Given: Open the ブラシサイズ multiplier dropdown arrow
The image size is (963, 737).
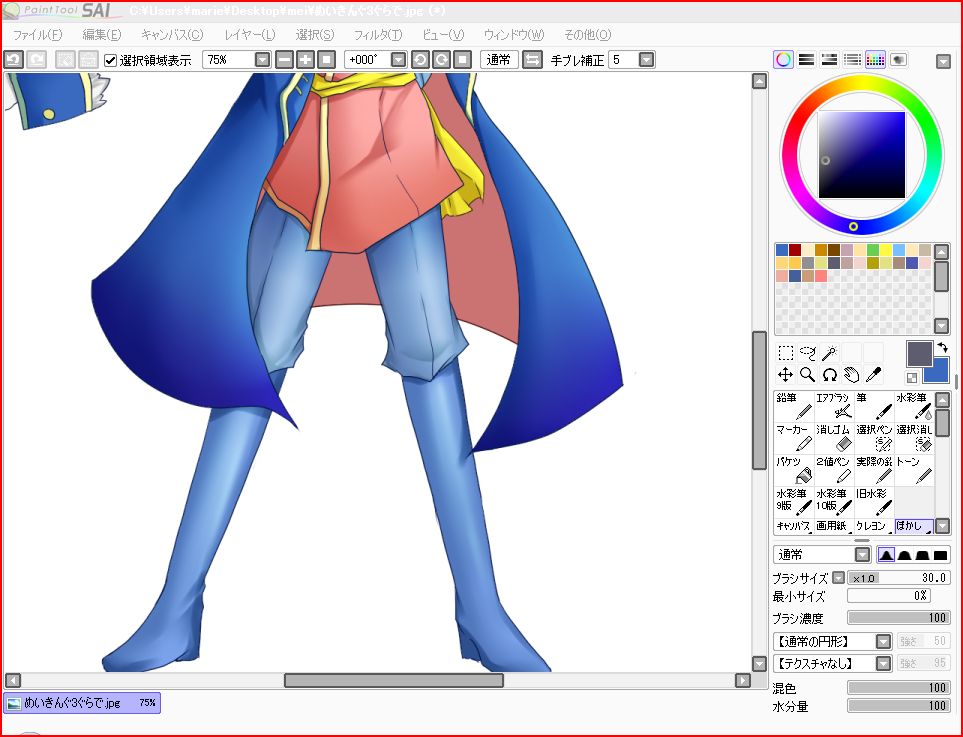Looking at the screenshot, I should pos(838,578).
